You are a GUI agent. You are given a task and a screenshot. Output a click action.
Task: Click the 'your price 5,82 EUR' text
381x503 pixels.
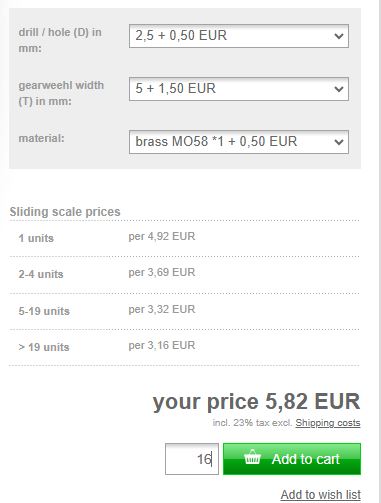(256, 401)
